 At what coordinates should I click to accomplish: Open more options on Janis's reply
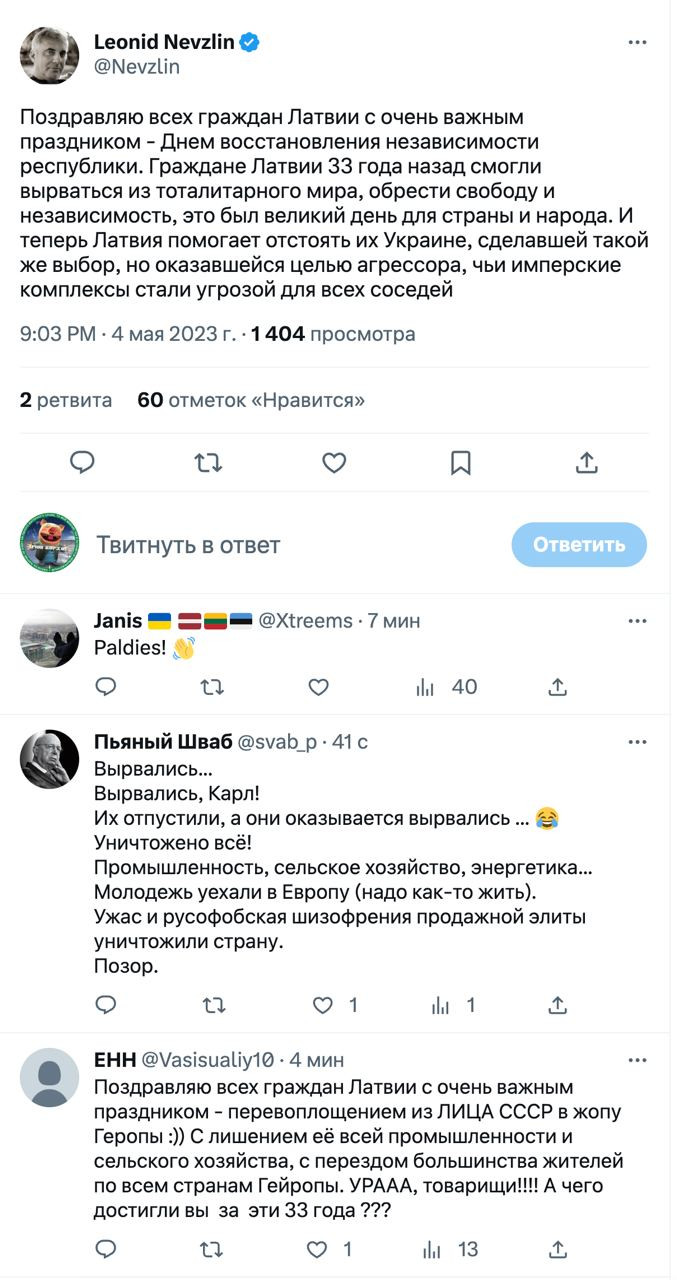click(x=637, y=621)
